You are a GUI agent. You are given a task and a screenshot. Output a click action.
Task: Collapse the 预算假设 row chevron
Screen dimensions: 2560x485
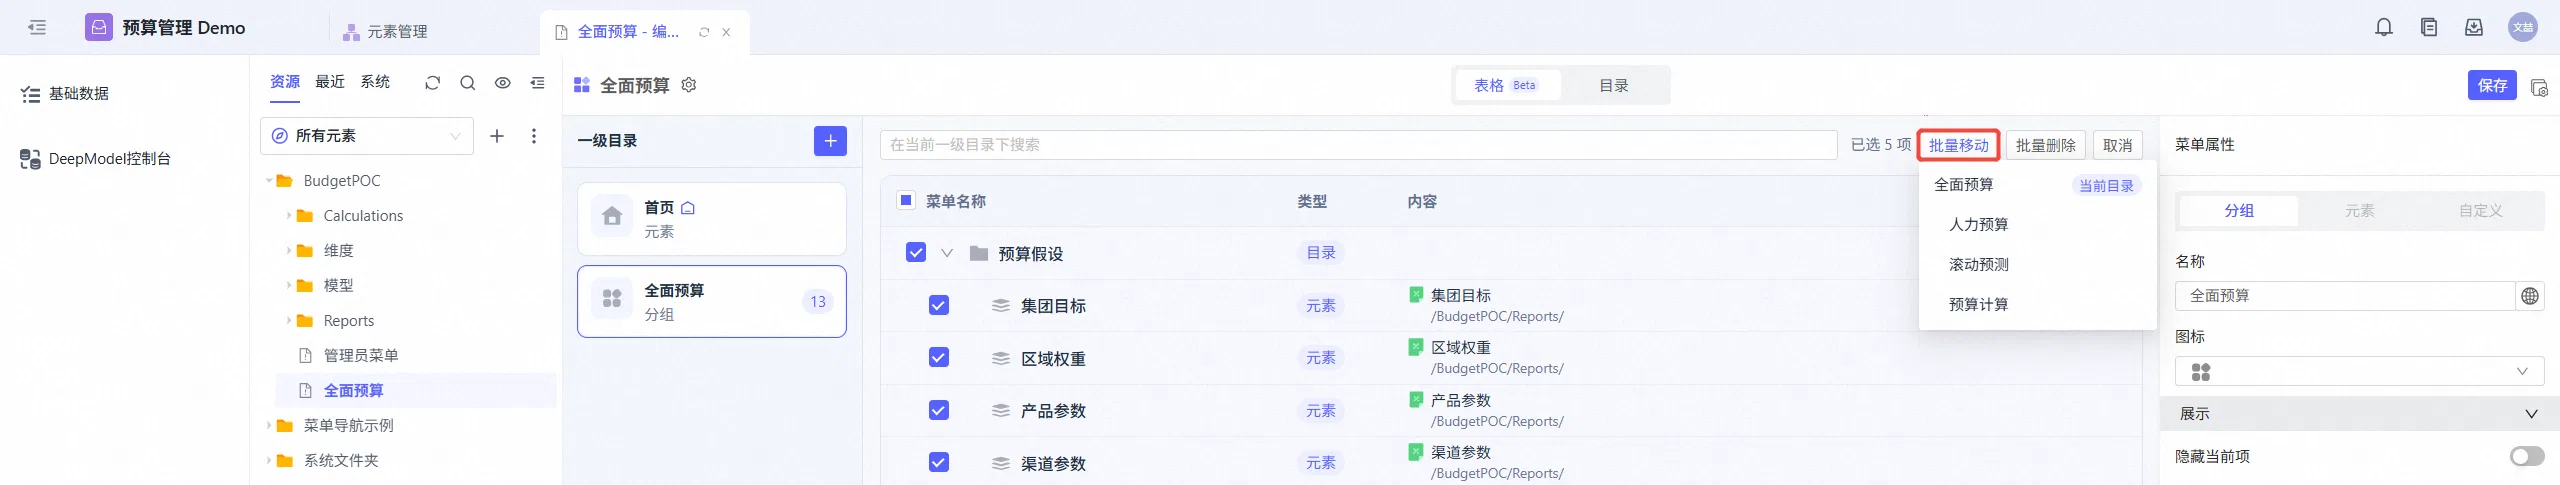click(x=947, y=253)
